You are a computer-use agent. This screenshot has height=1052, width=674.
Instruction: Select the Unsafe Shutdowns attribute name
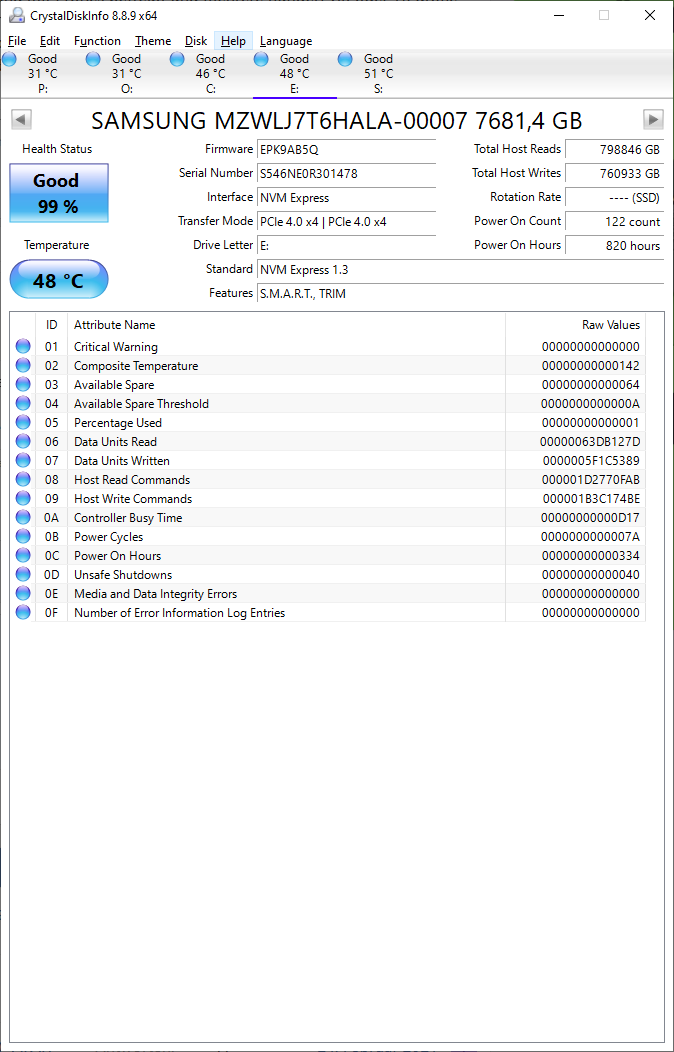pos(123,575)
